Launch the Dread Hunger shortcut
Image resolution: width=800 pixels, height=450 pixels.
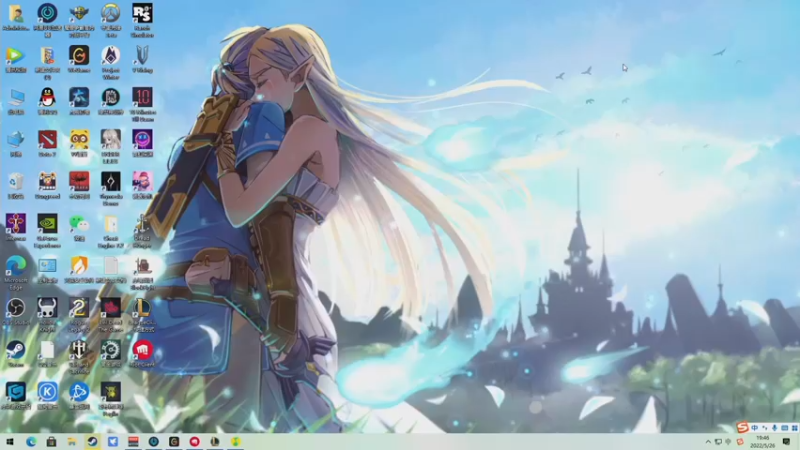(x=142, y=223)
